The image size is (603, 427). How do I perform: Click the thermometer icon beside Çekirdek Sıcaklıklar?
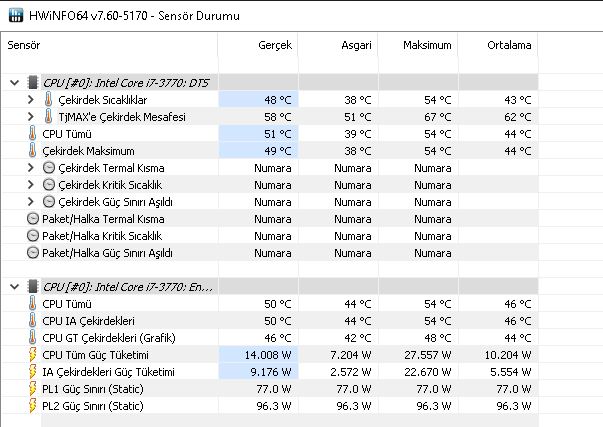coord(48,99)
